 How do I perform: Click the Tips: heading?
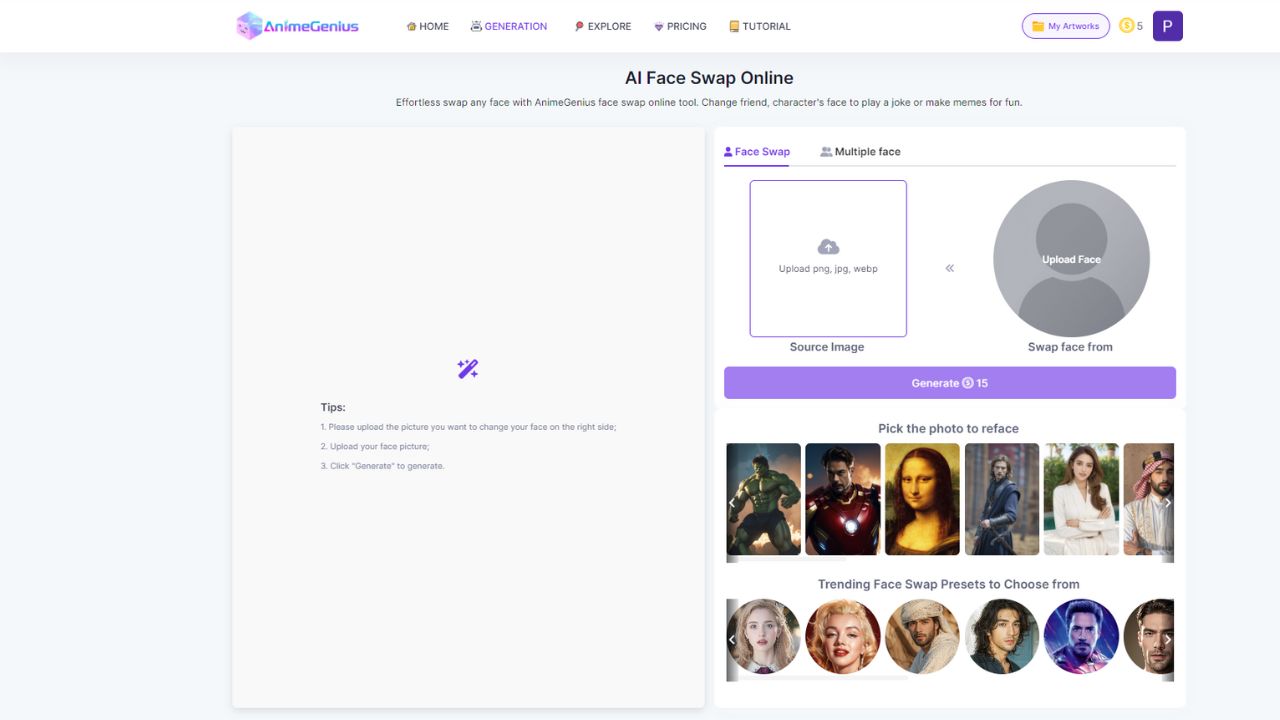click(333, 407)
